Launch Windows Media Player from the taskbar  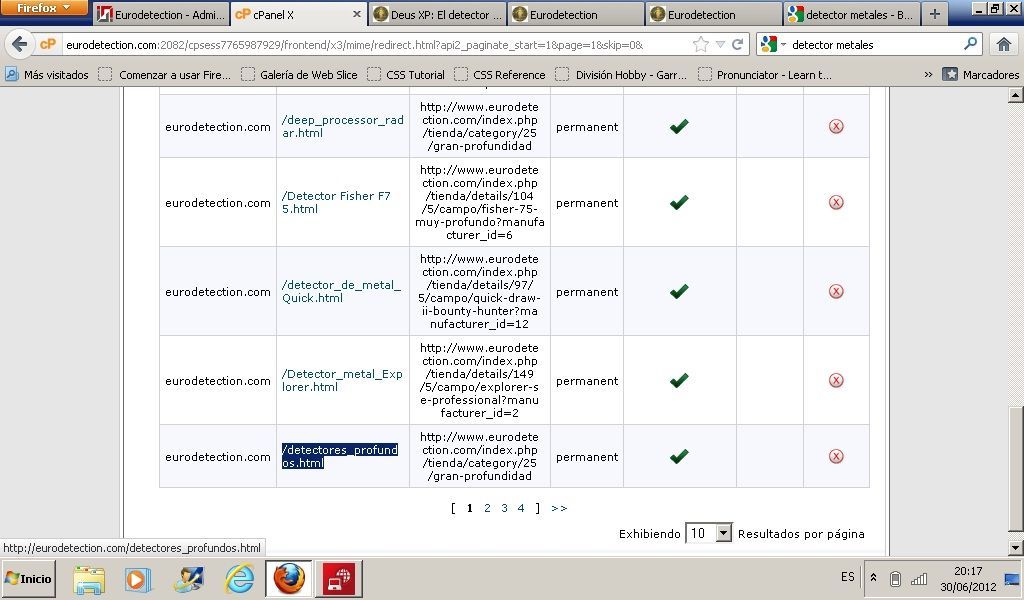(x=138, y=579)
